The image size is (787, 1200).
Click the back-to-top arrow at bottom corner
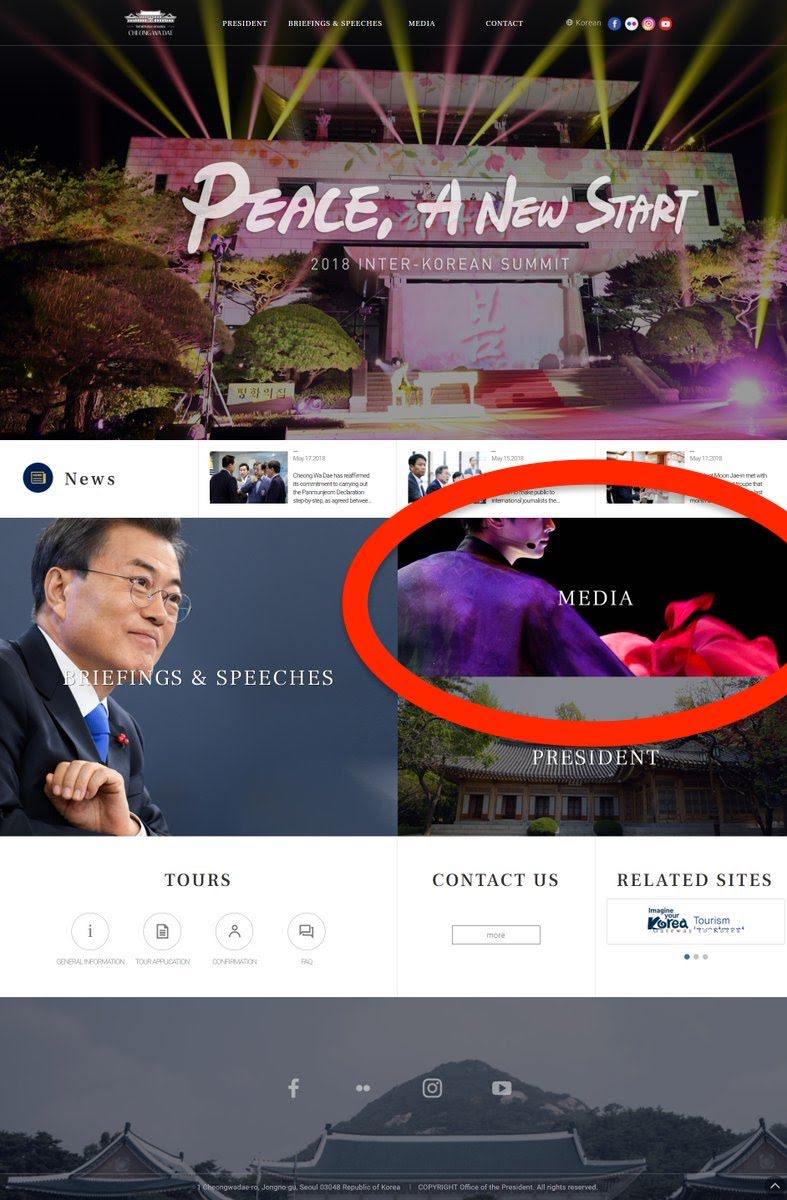pos(775,1187)
